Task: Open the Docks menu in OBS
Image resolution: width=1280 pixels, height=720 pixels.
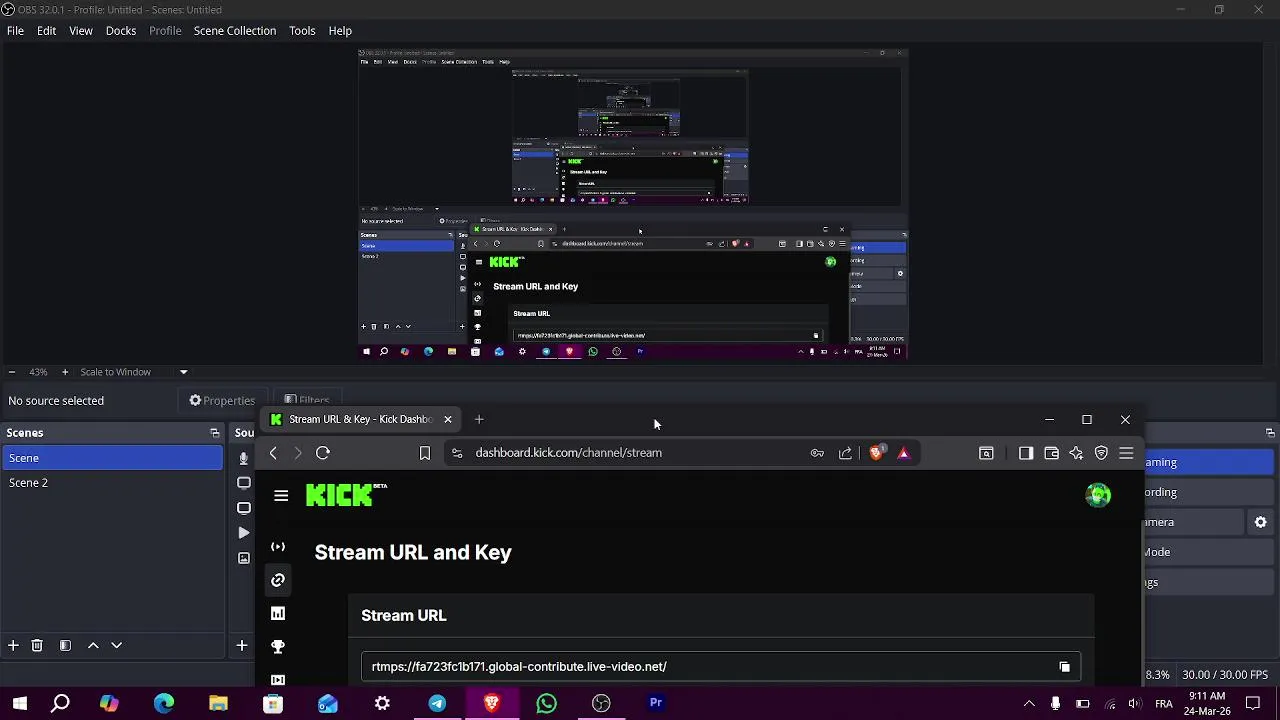Action: click(x=121, y=31)
